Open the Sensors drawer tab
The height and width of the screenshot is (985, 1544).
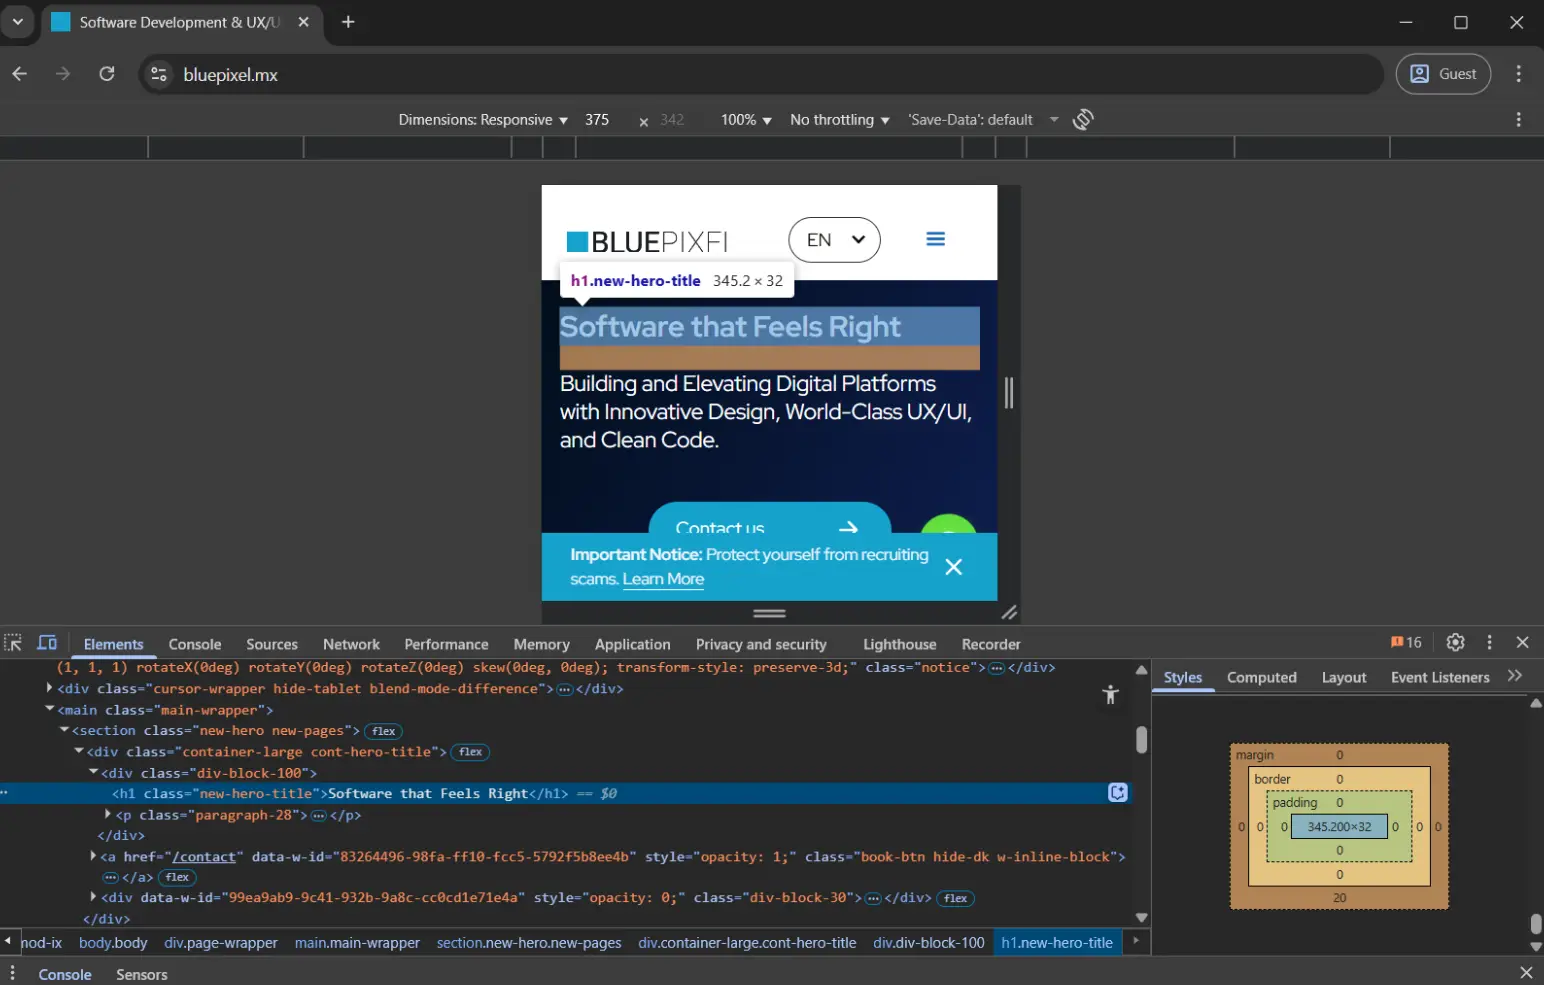pyautogui.click(x=142, y=974)
